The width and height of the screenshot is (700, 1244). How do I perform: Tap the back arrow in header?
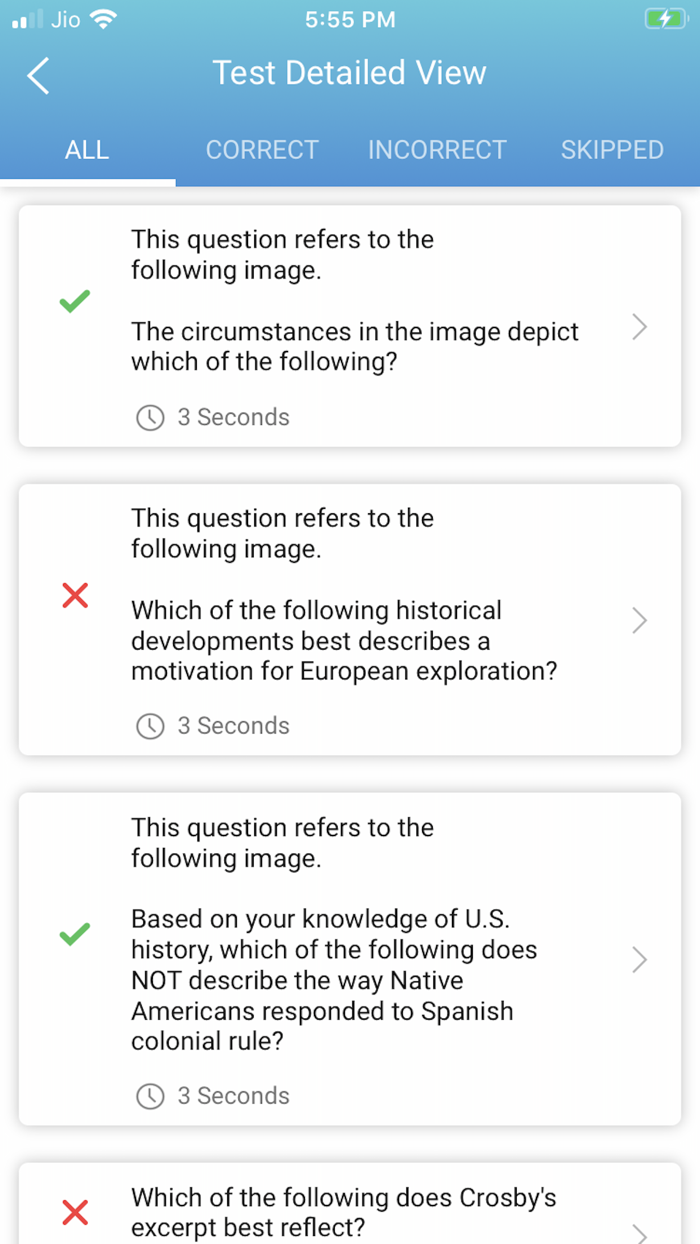click(38, 76)
